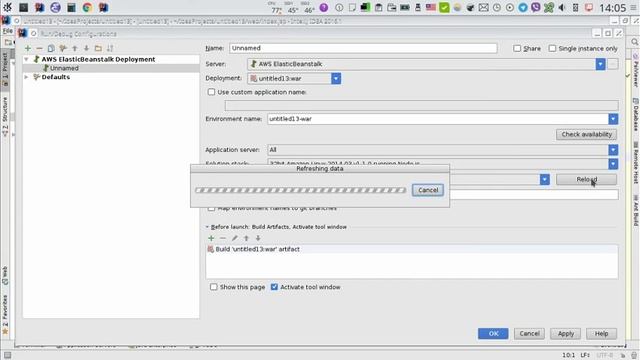The width and height of the screenshot is (640, 360).
Task: Open the dropdown next to the Reload button
Action: click(x=544, y=179)
